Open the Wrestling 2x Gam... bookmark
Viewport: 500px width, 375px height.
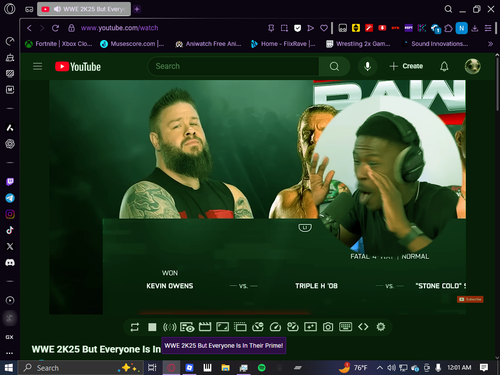[358, 44]
